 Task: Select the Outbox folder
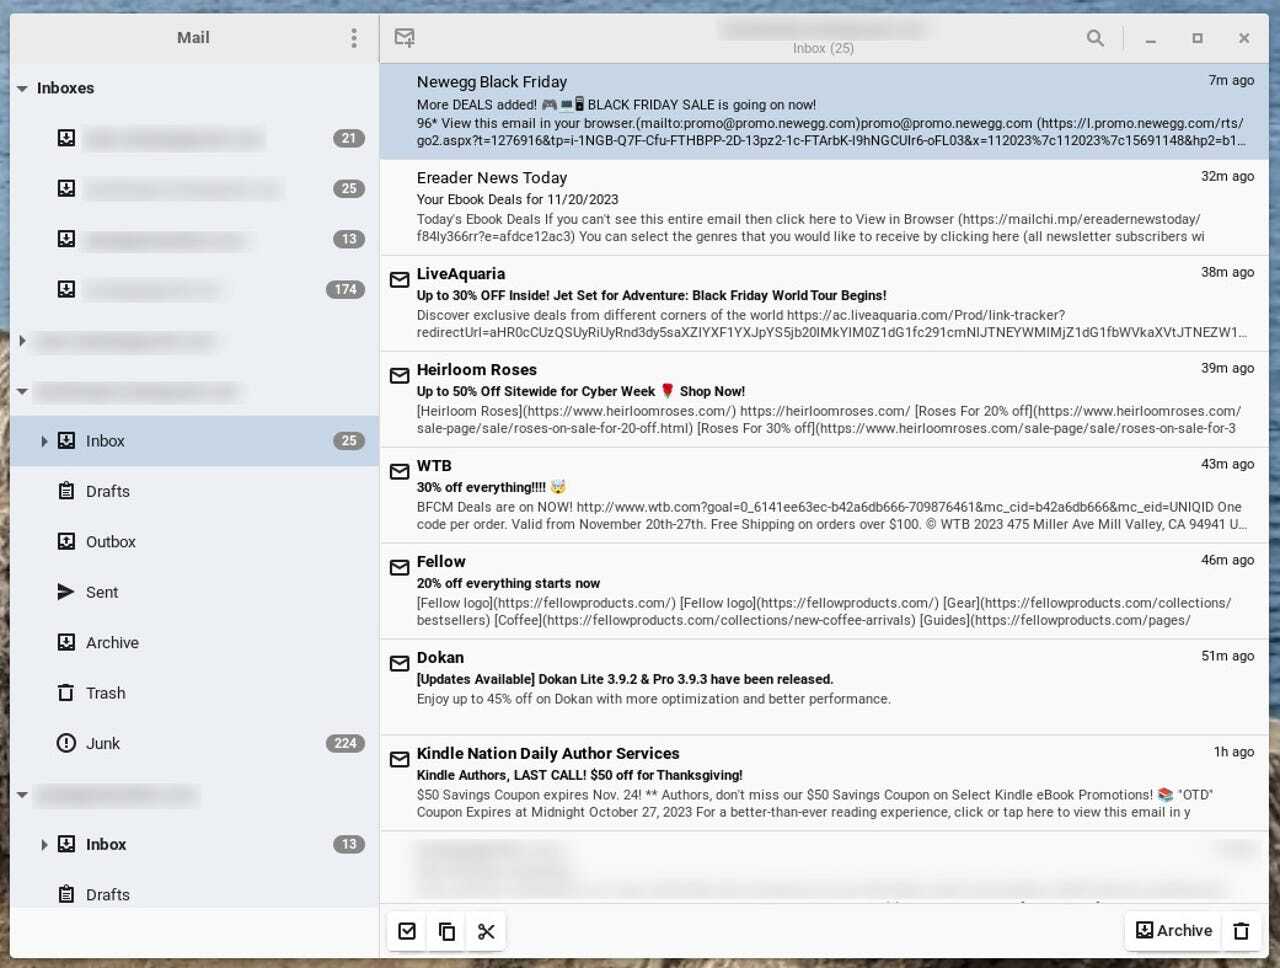tap(195, 542)
